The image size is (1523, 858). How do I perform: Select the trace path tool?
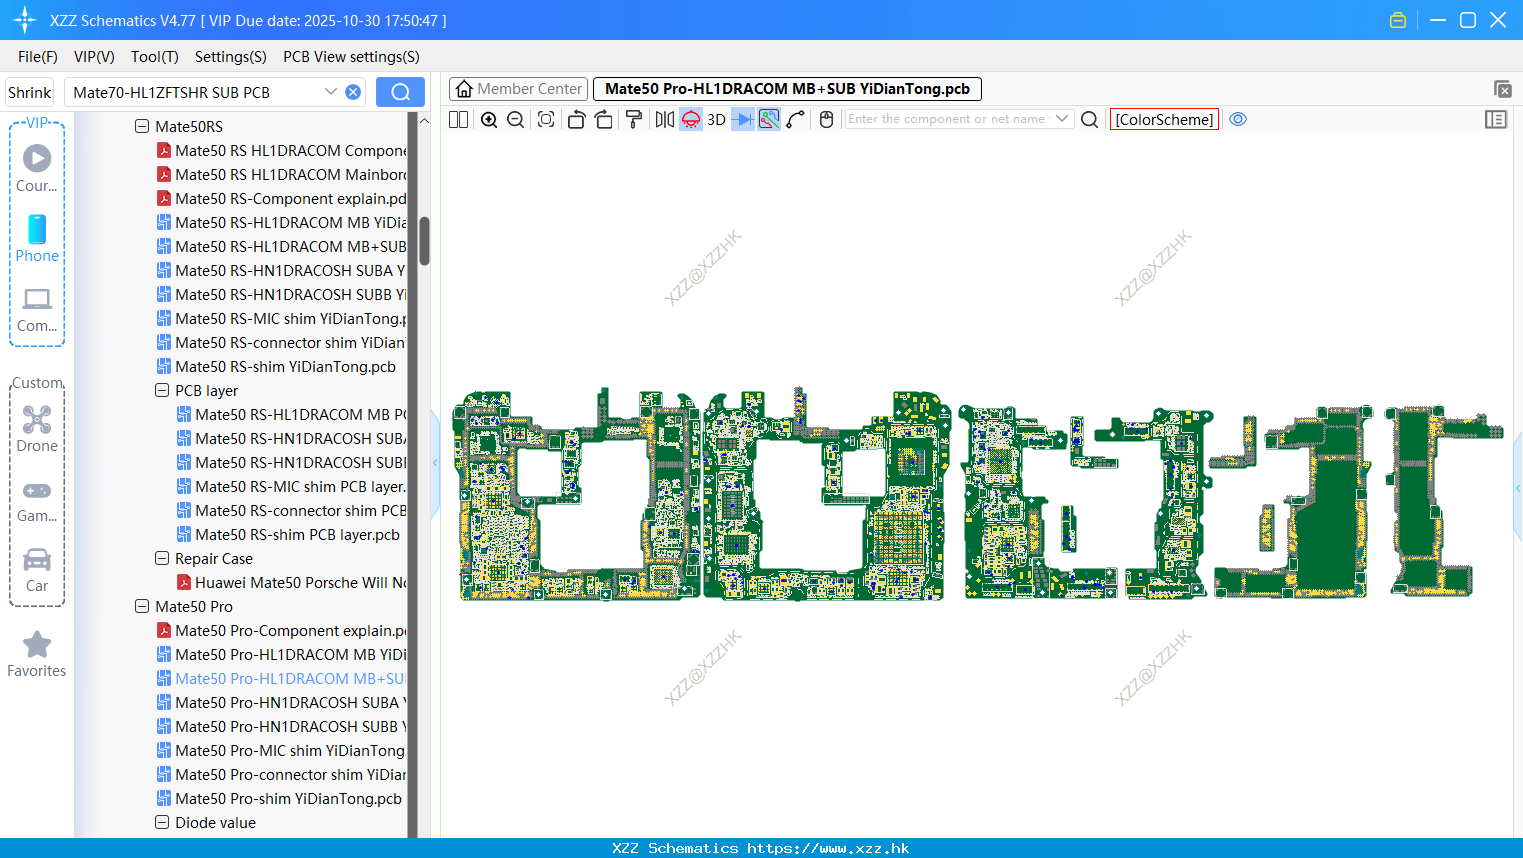(796, 119)
